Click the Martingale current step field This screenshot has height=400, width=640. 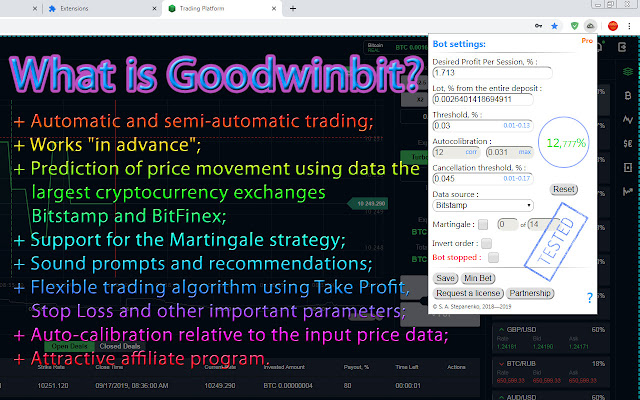coord(507,224)
